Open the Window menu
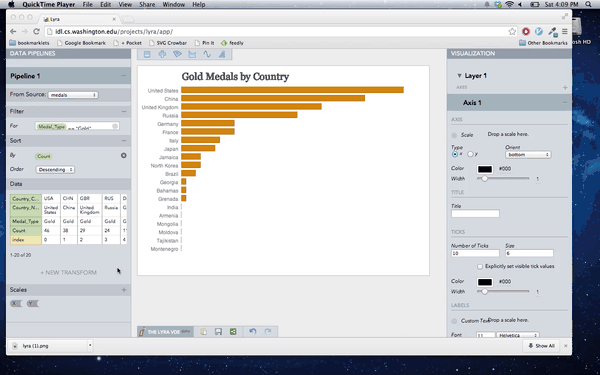This screenshot has width=600, height=375. [x=174, y=5]
